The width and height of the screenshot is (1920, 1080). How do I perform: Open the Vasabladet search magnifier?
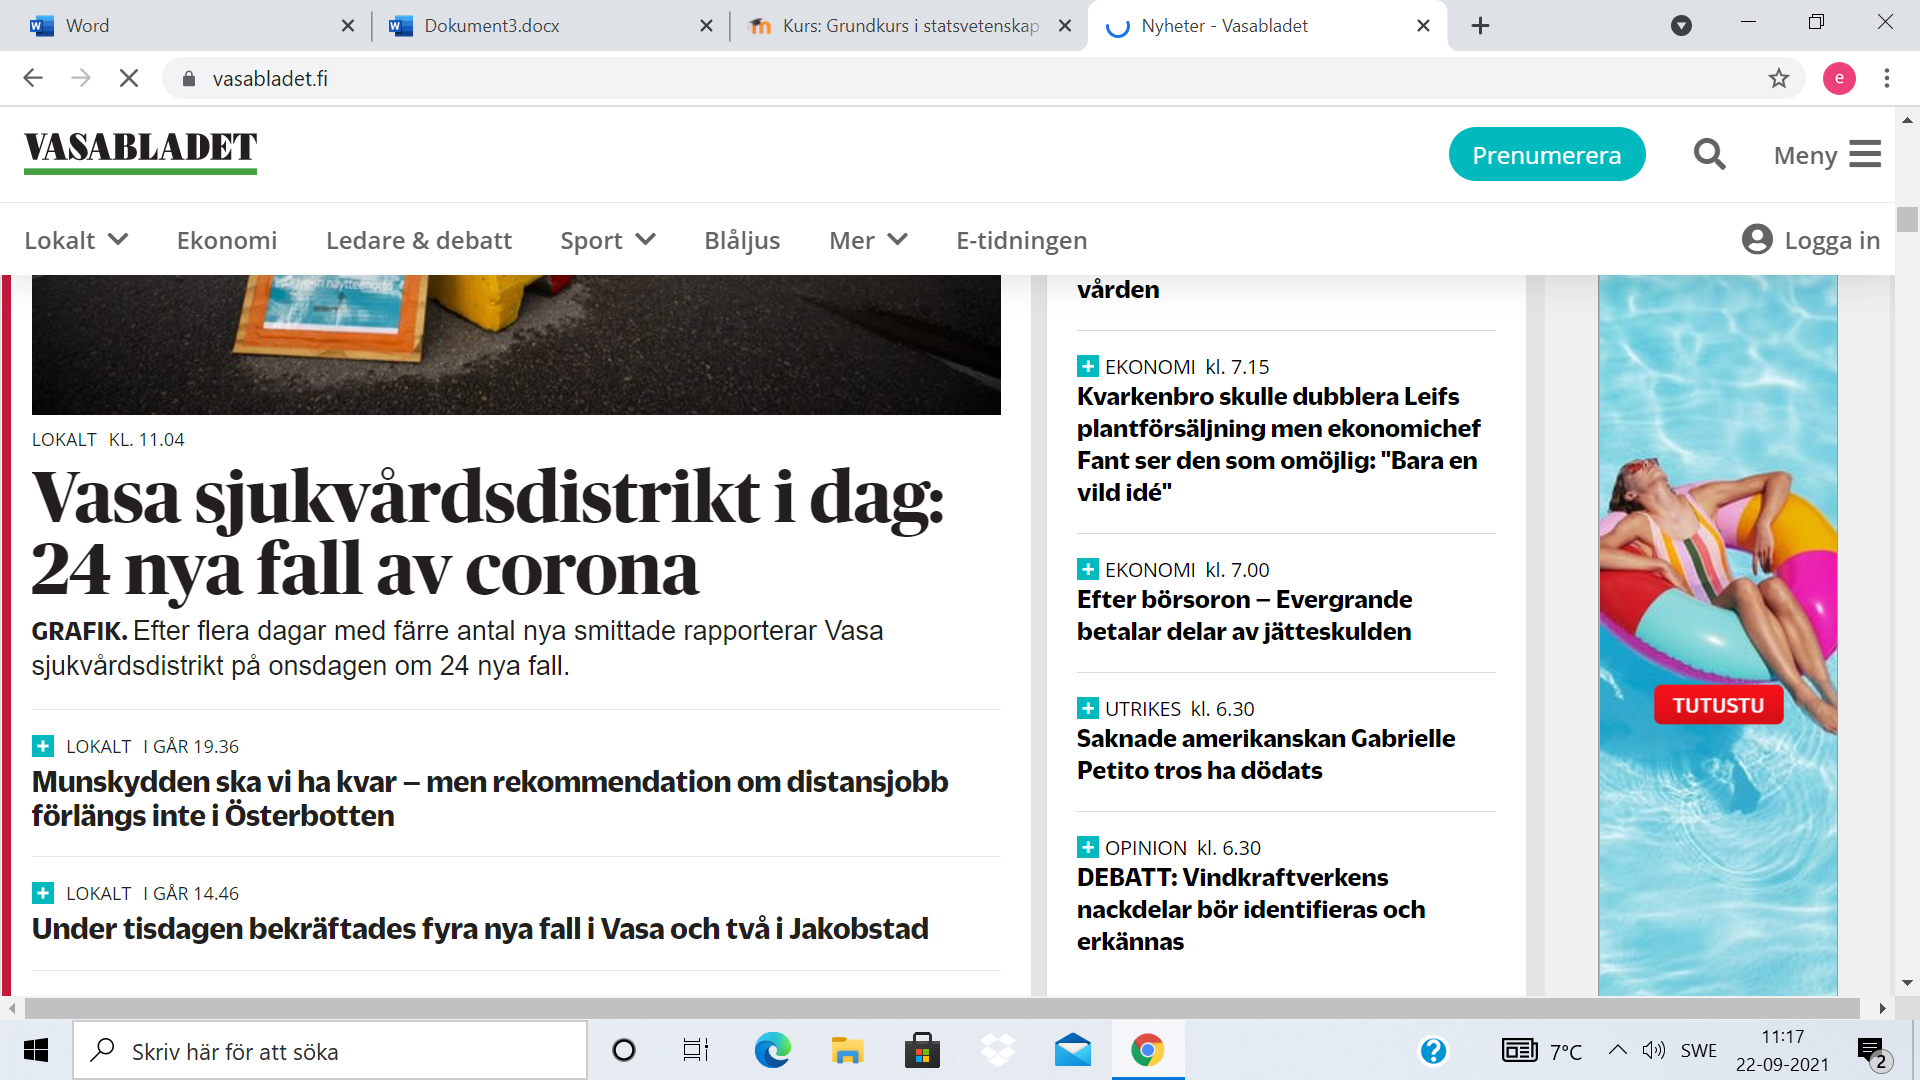coord(1709,155)
